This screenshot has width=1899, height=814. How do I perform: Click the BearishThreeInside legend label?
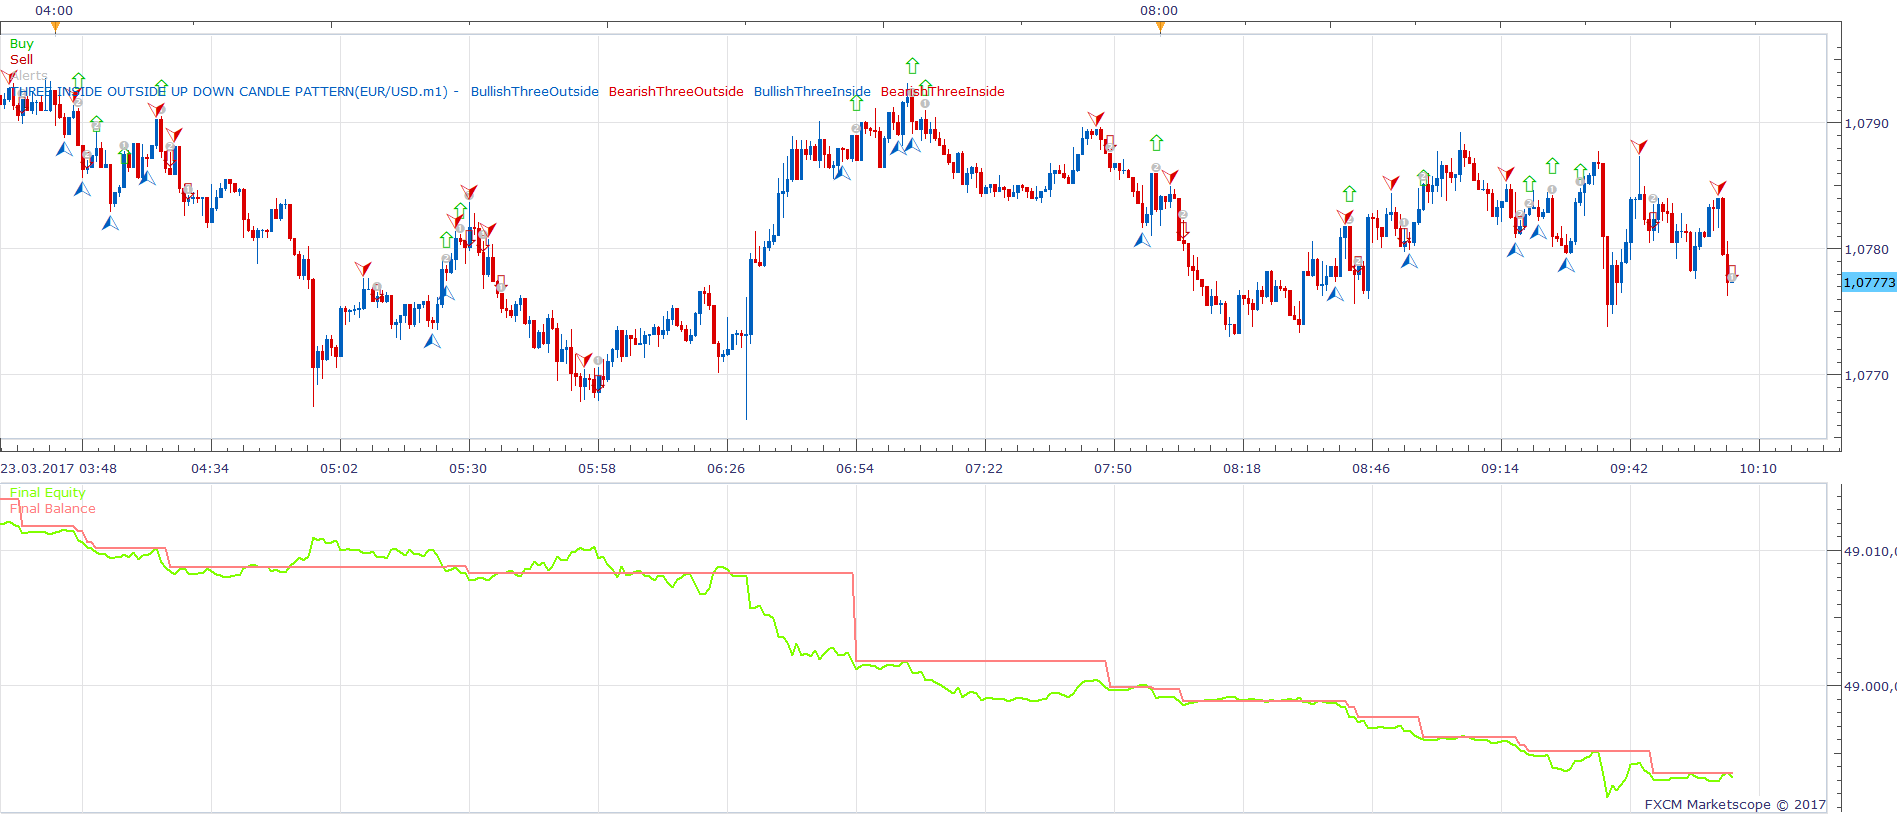pos(943,92)
